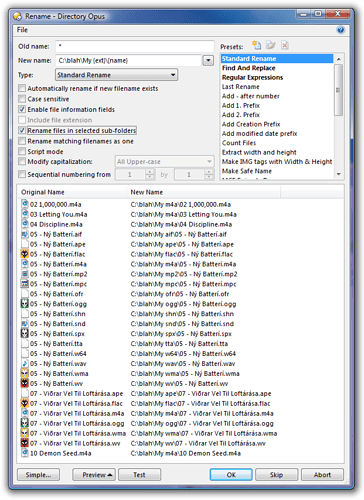This screenshot has height=500, width=364.
Task: Click the icon of 05 - Ný Batterí.ogg
Action: pyautogui.click(x=25, y=304)
